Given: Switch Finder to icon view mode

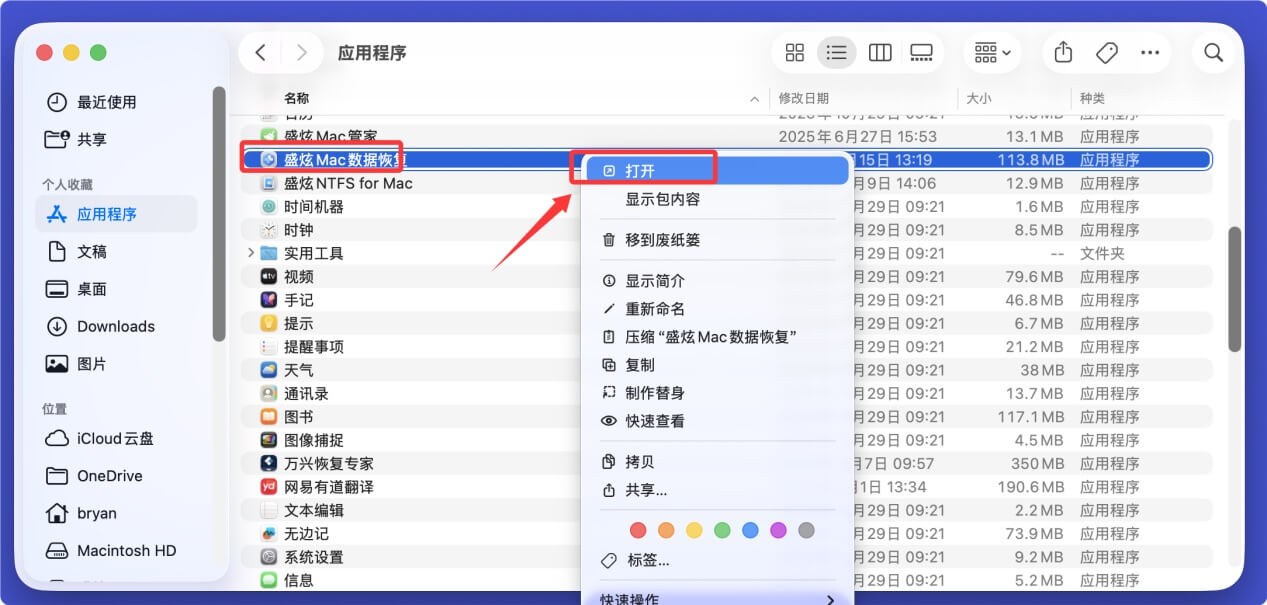Looking at the screenshot, I should [x=795, y=52].
